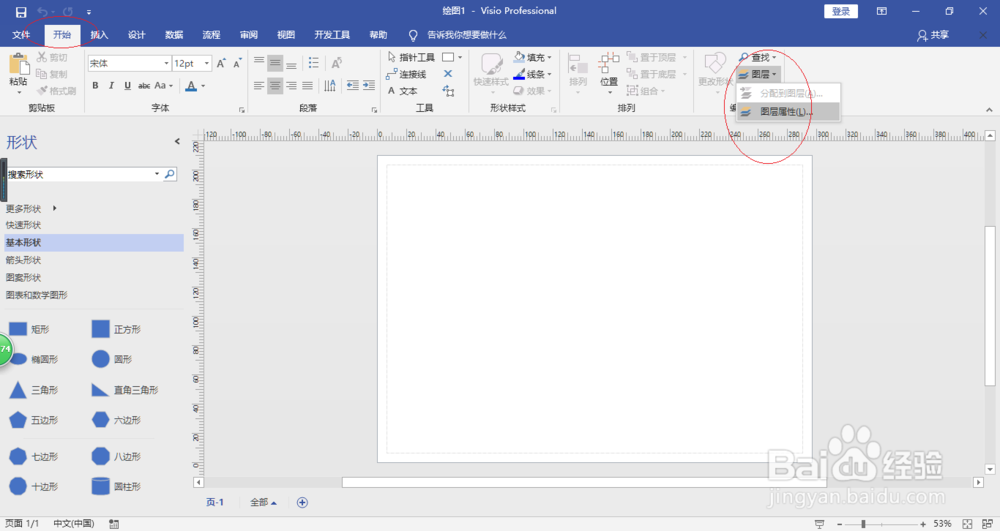Open the Layers (图层) dropdown
1000x531 pixels.
click(758, 75)
